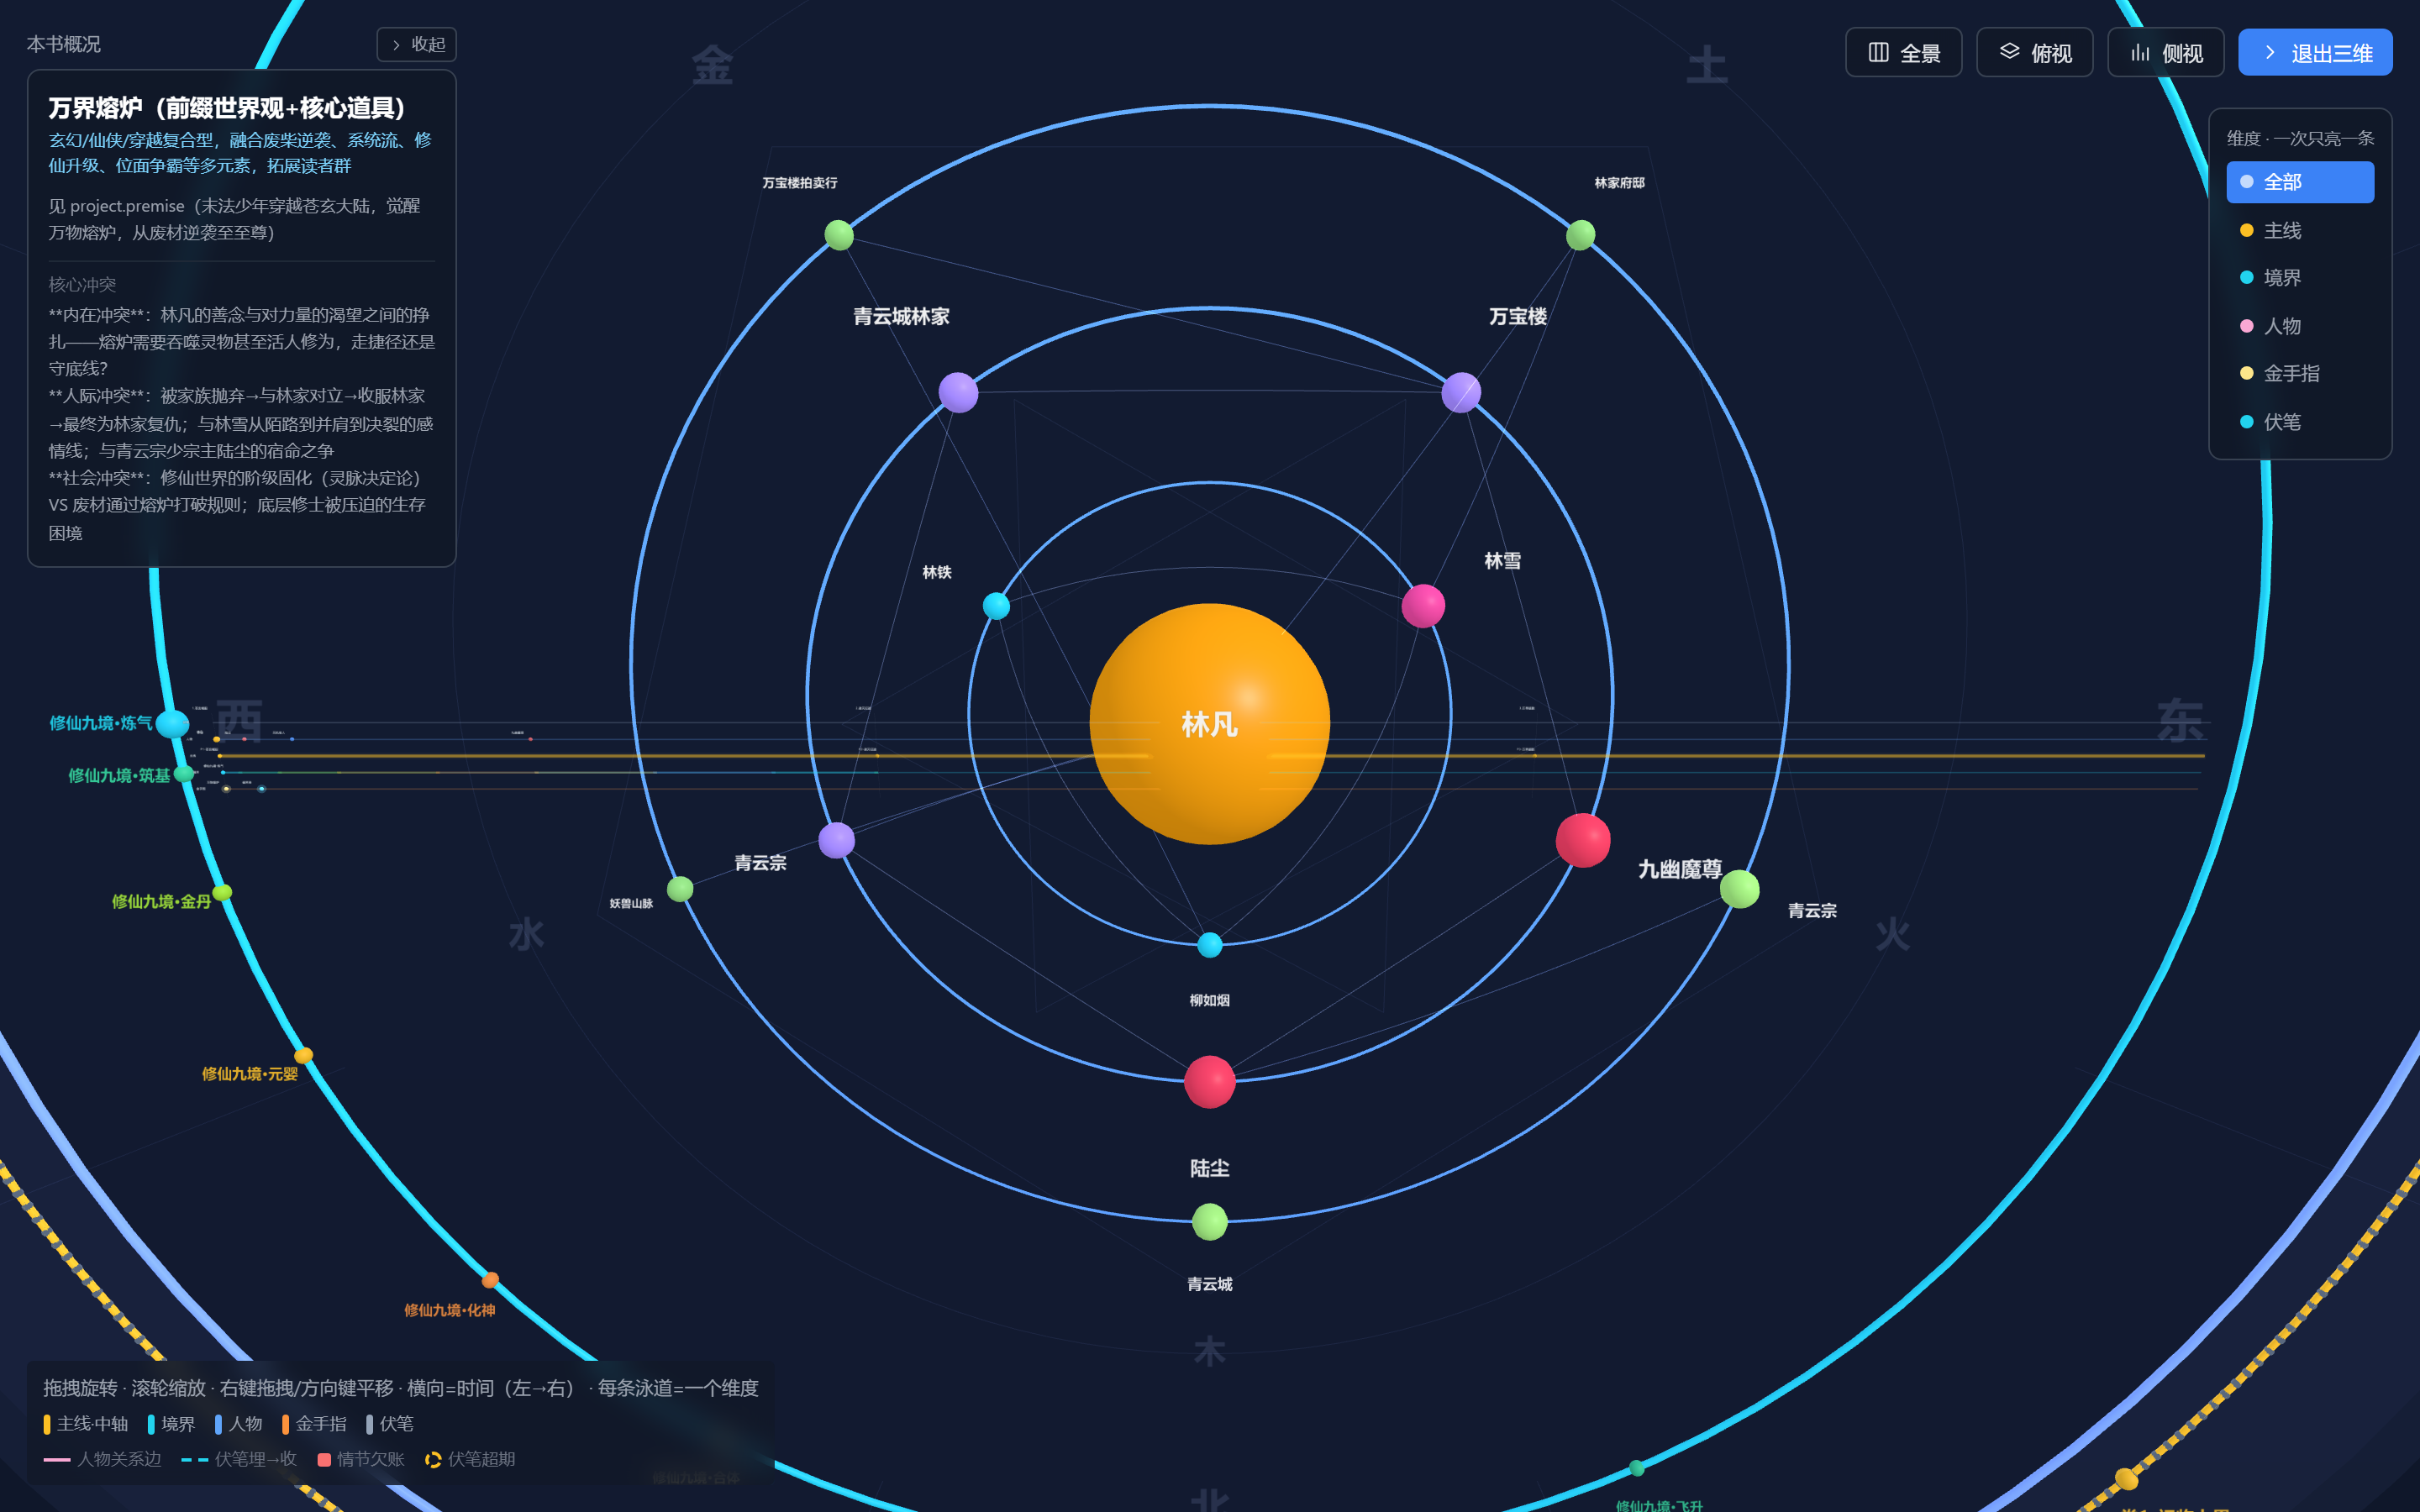The width and height of the screenshot is (2420, 1512).
Task: Select the 伏笔 dimension option
Action: pos(2300,422)
